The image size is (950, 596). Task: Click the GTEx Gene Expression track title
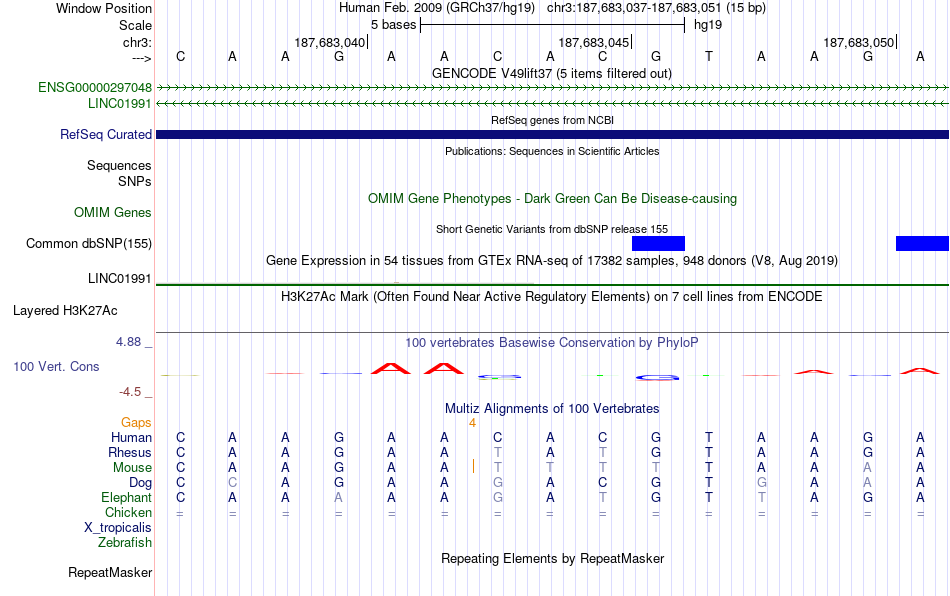[x=552, y=260]
